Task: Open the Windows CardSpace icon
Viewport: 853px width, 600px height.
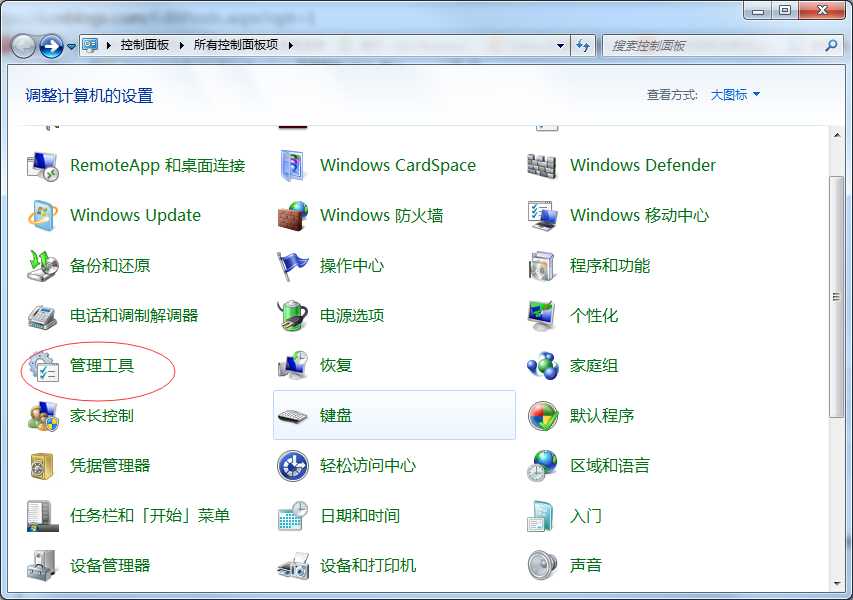Action: click(x=293, y=166)
